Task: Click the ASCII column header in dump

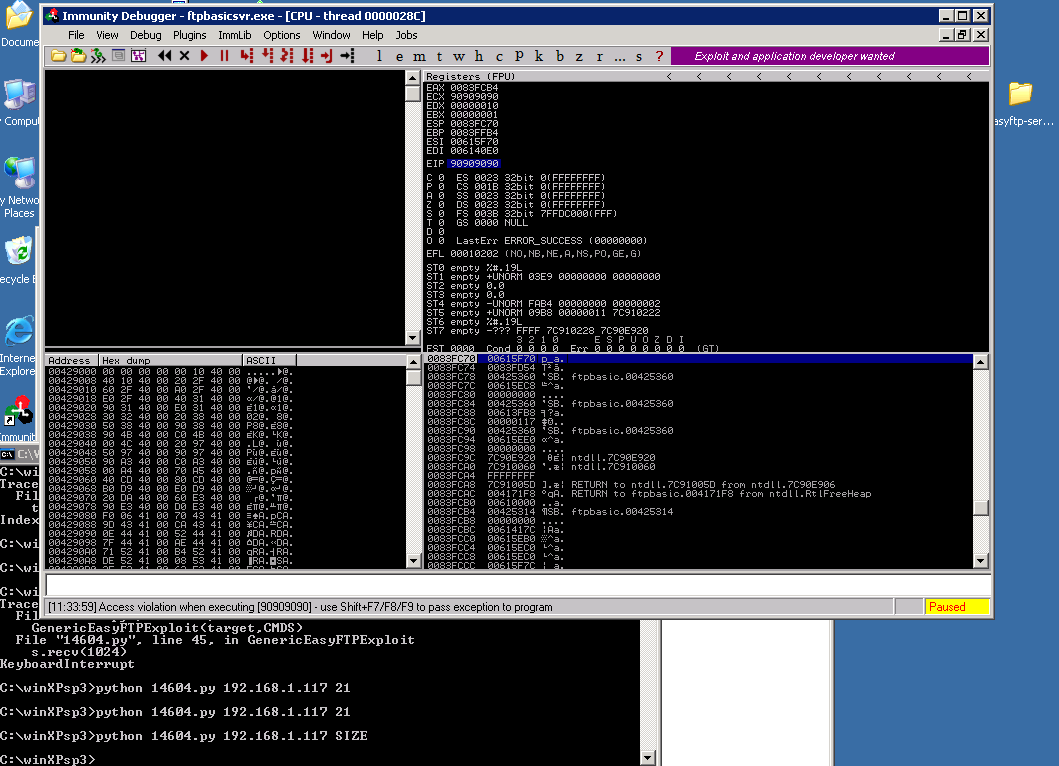Action: (x=269, y=360)
